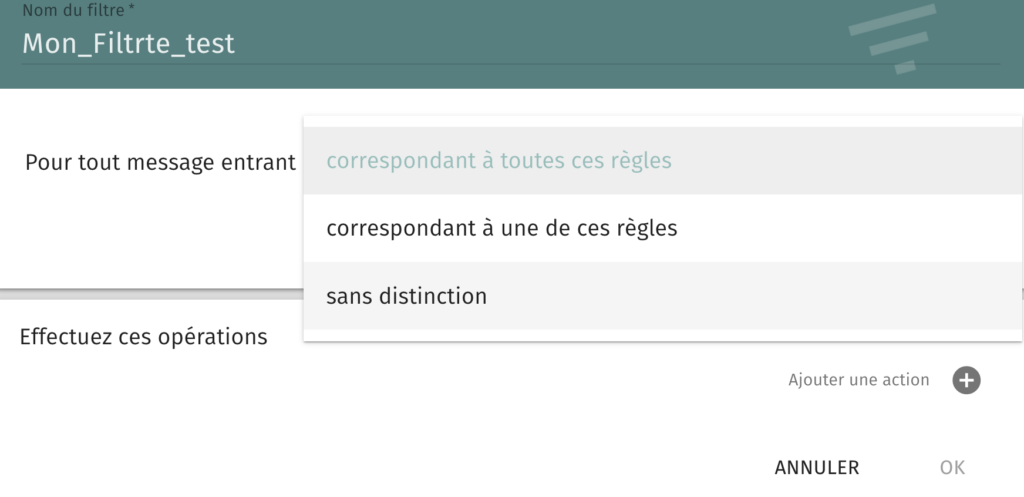Click the smallest bar of the filter icon
This screenshot has width=1024, height=497.
tap(905, 67)
